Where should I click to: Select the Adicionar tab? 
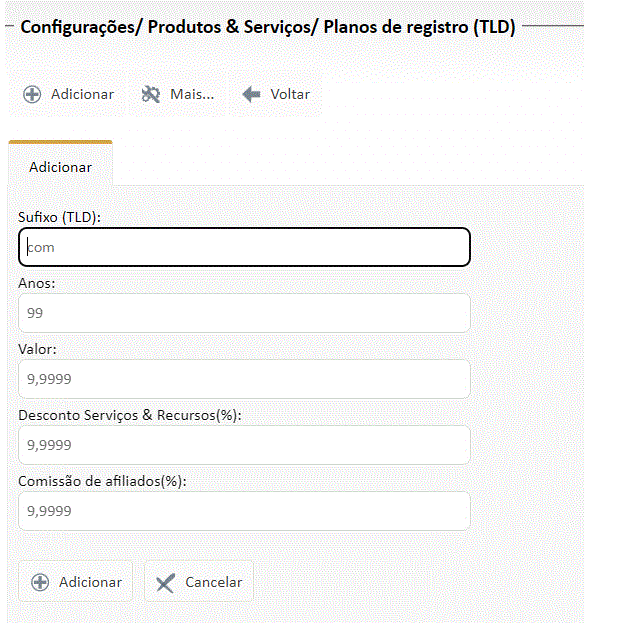click(x=60, y=167)
